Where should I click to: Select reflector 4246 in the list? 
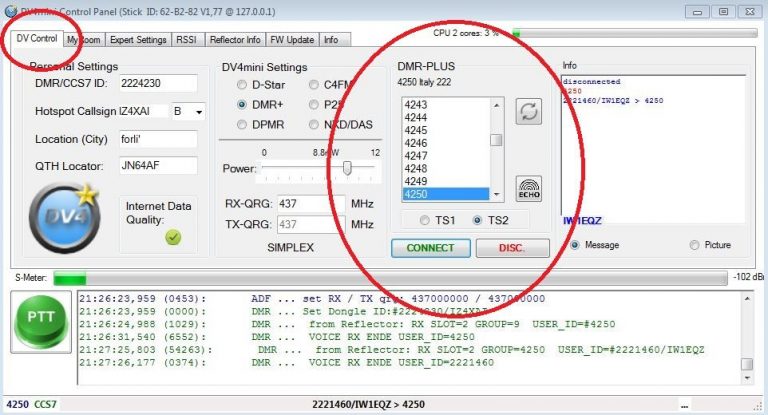[446, 143]
